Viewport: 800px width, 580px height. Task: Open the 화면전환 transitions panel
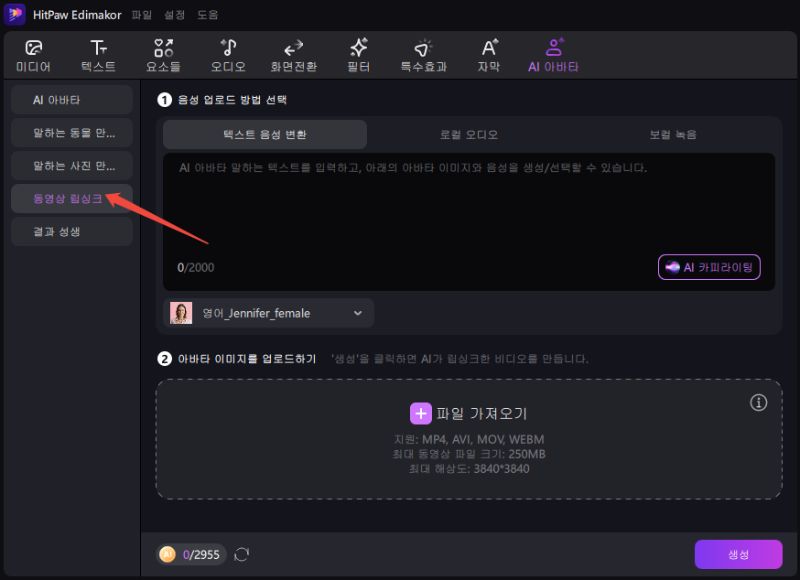point(293,54)
